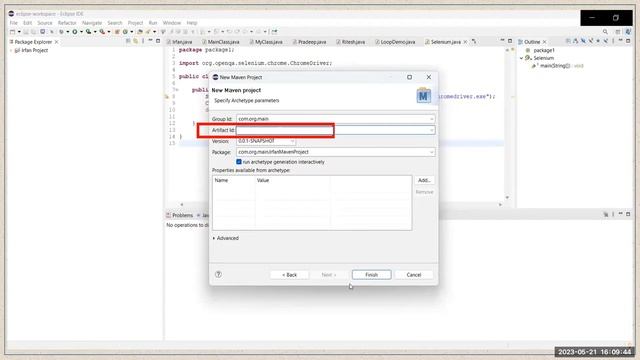Maximize the Outline view
This screenshot has height=360, width=640.
point(628,41)
